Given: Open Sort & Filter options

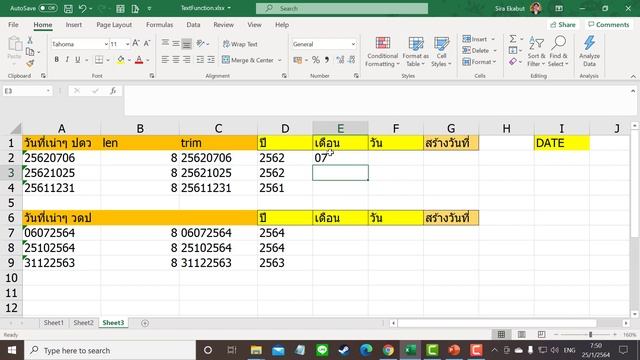Looking at the screenshot, I should coord(536,51).
